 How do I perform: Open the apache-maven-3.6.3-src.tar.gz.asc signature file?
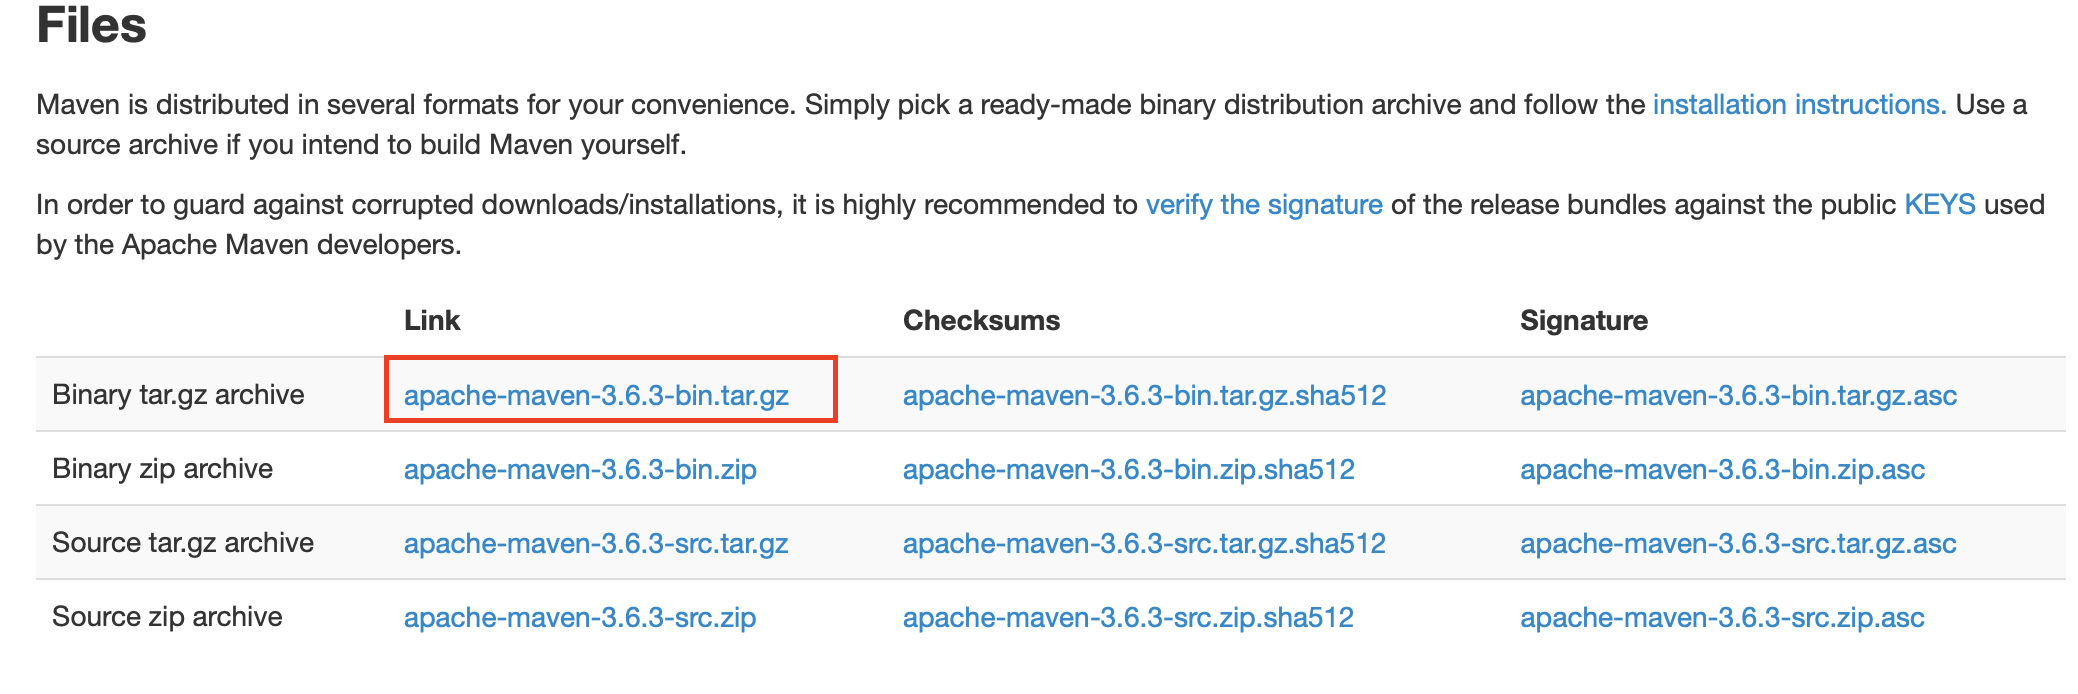pyautogui.click(x=1738, y=543)
